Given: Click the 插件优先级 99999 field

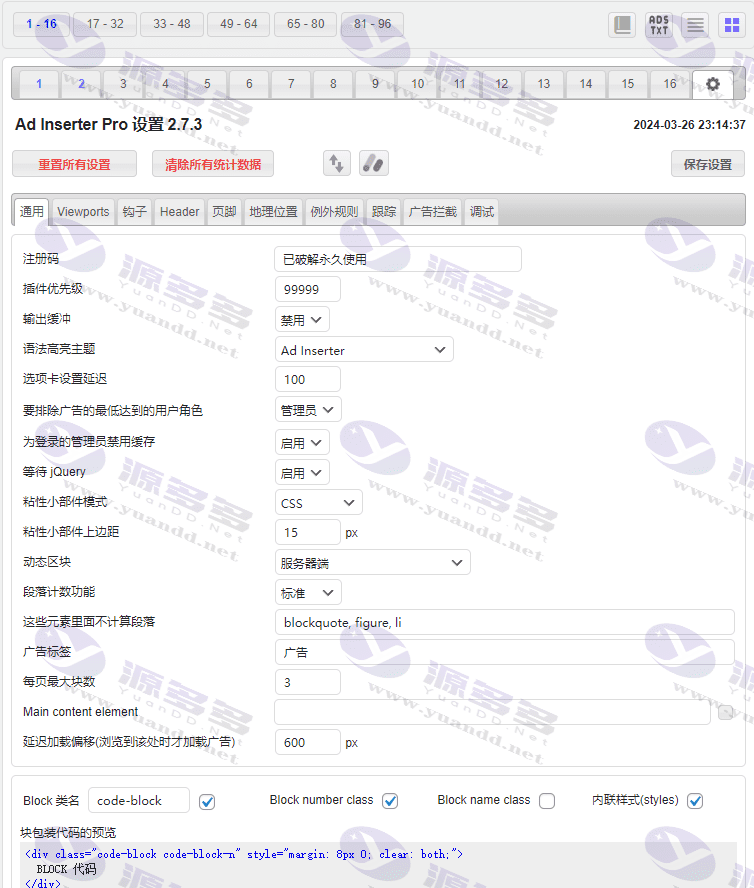Looking at the screenshot, I should (x=308, y=289).
